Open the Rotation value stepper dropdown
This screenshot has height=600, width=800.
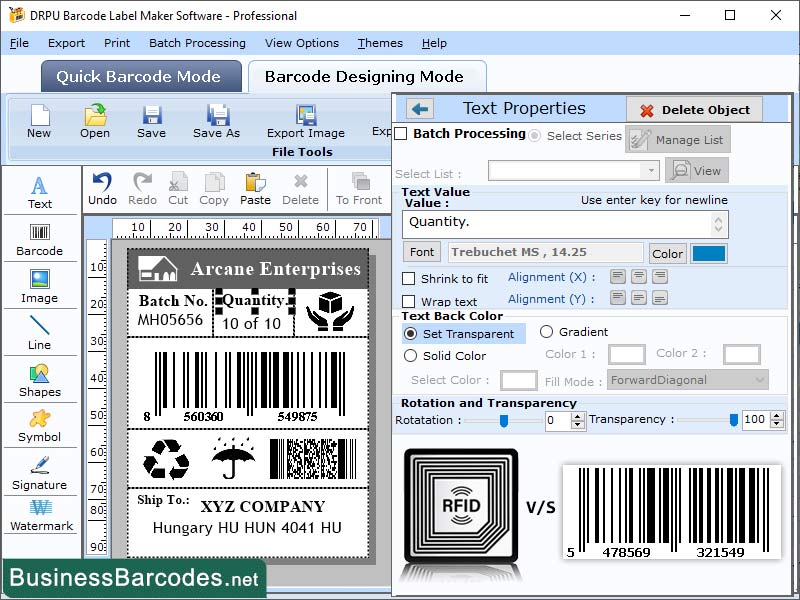coord(576,420)
